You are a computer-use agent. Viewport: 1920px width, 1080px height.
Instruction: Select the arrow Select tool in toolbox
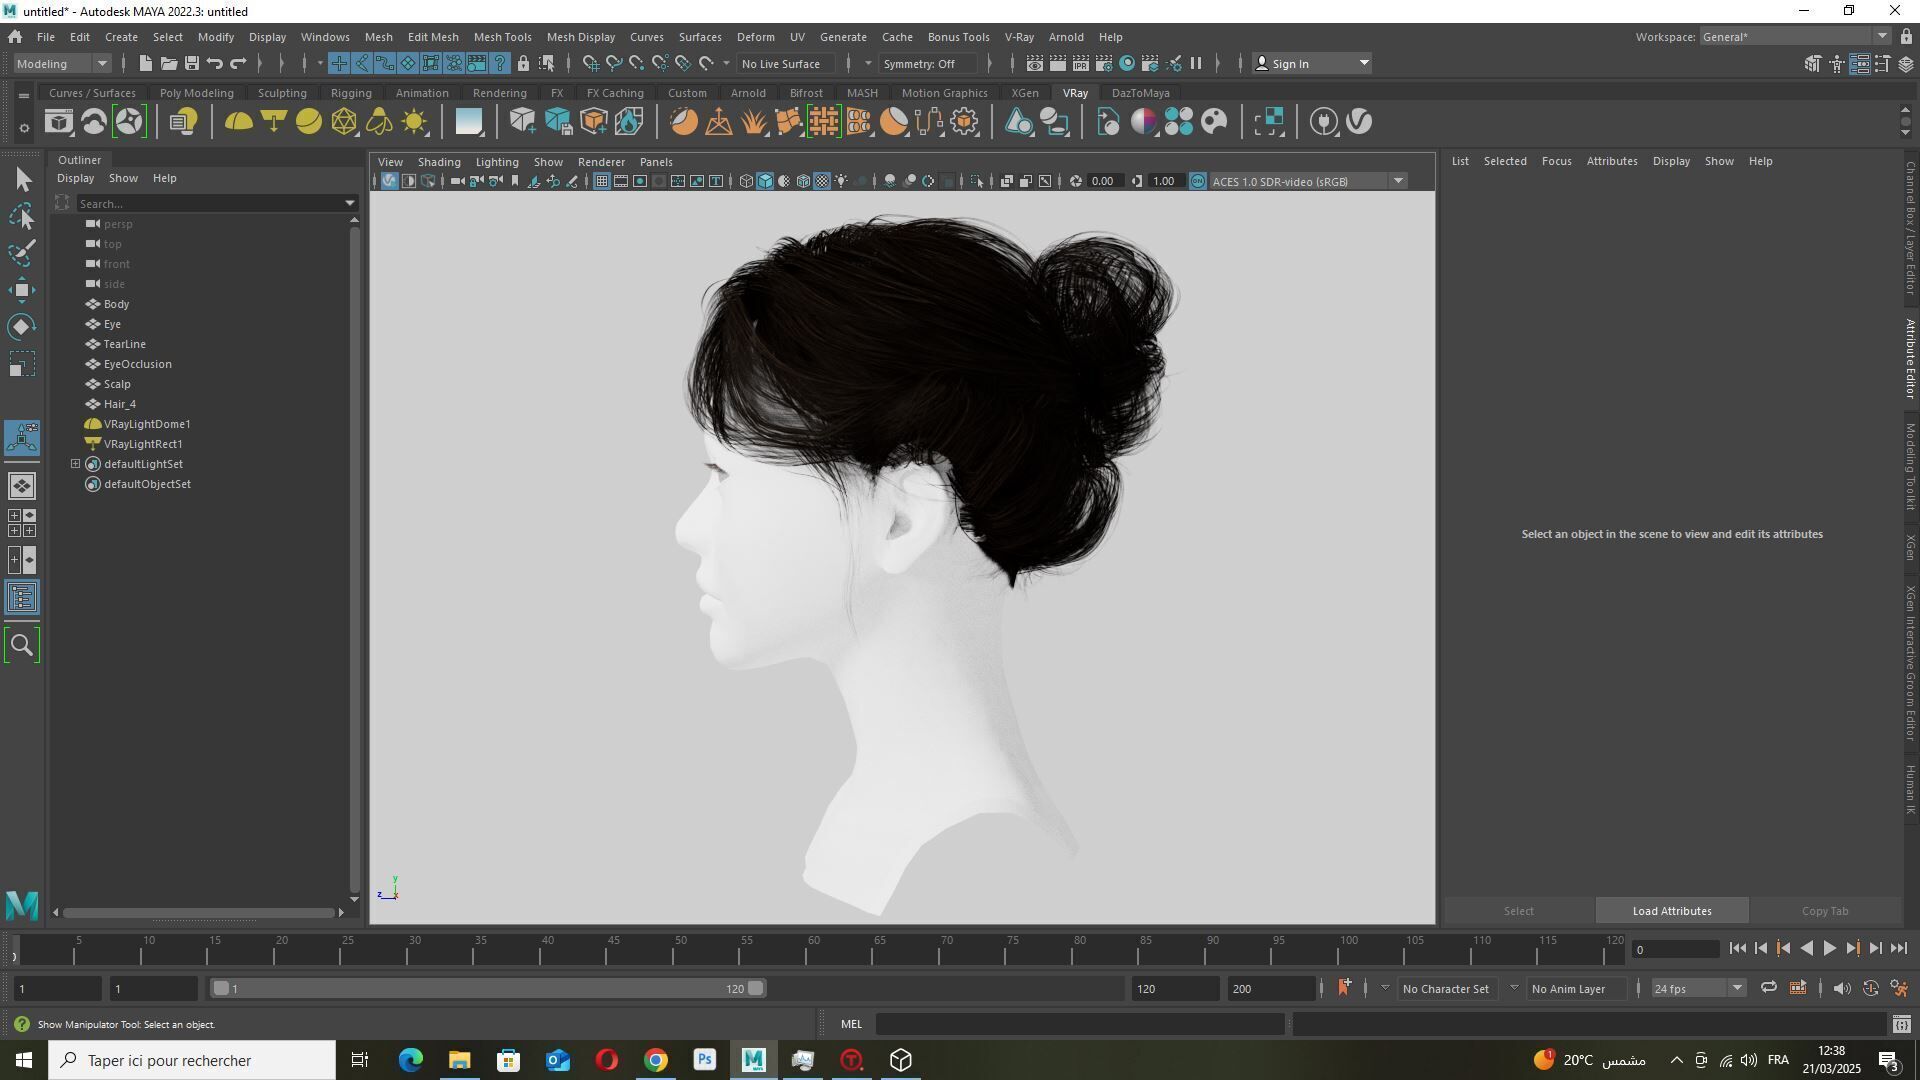[22, 179]
